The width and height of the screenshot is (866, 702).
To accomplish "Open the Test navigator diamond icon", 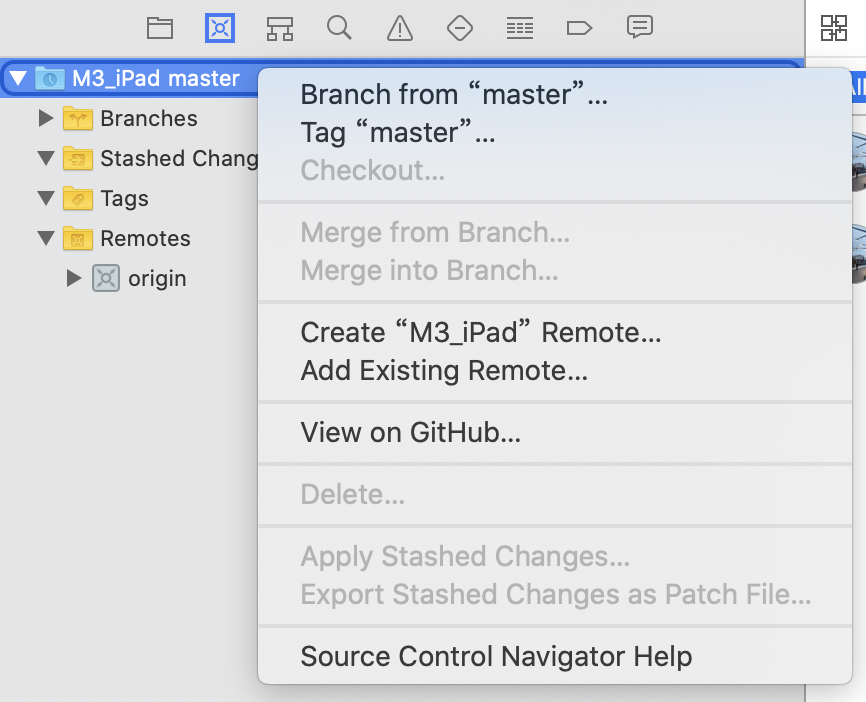I will coord(460,28).
